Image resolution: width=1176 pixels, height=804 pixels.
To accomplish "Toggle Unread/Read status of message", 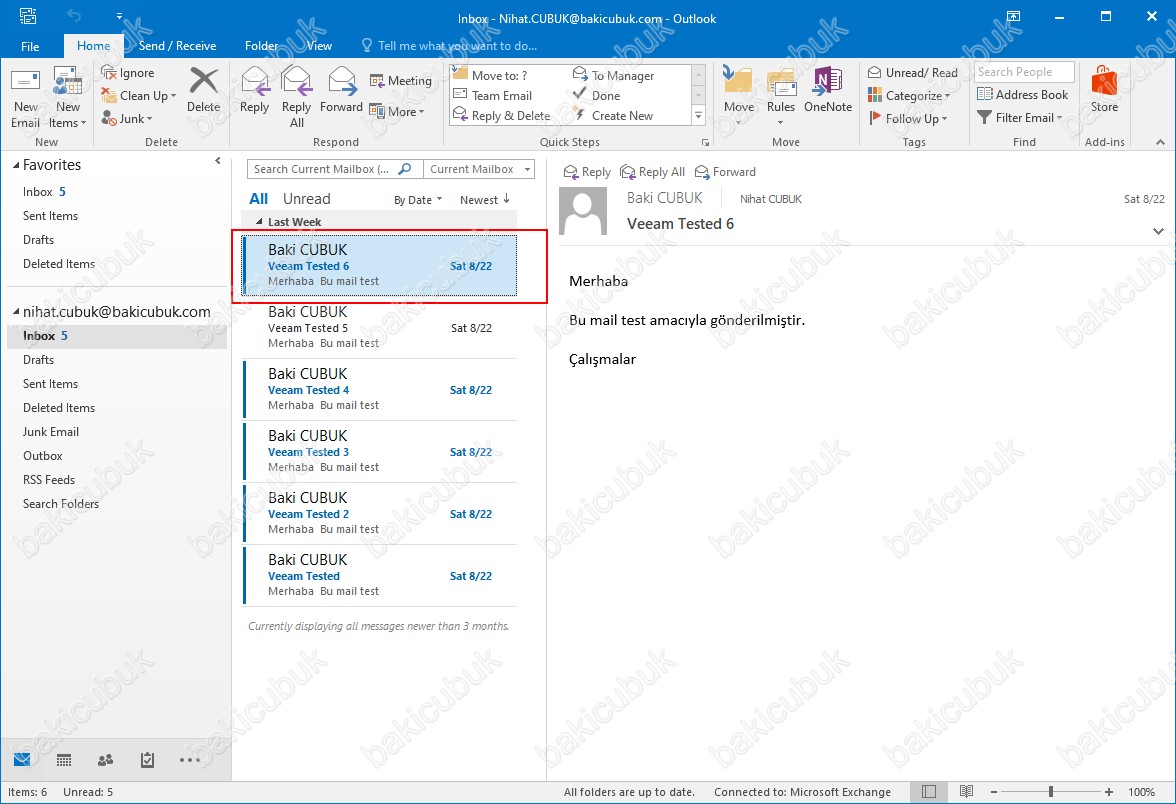I will pyautogui.click(x=912, y=72).
